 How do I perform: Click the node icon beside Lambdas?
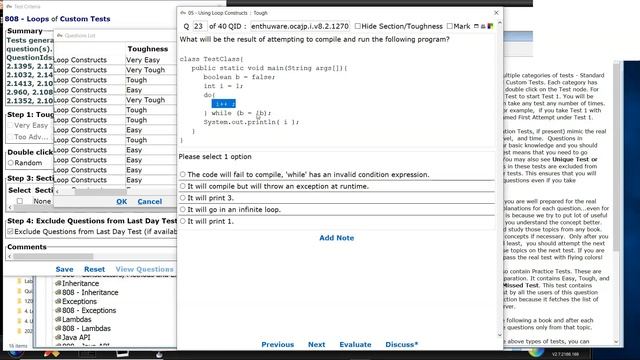tap(58, 319)
